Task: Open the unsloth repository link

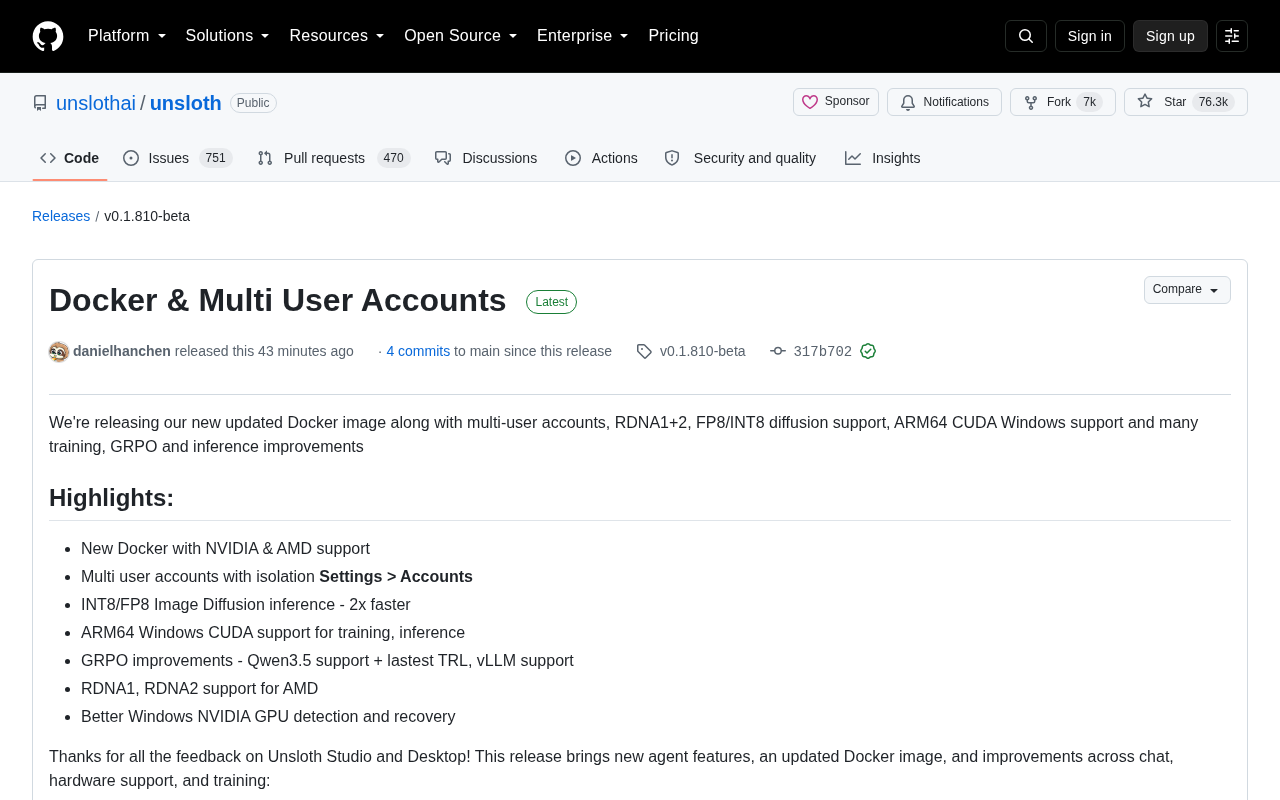Action: click(186, 103)
